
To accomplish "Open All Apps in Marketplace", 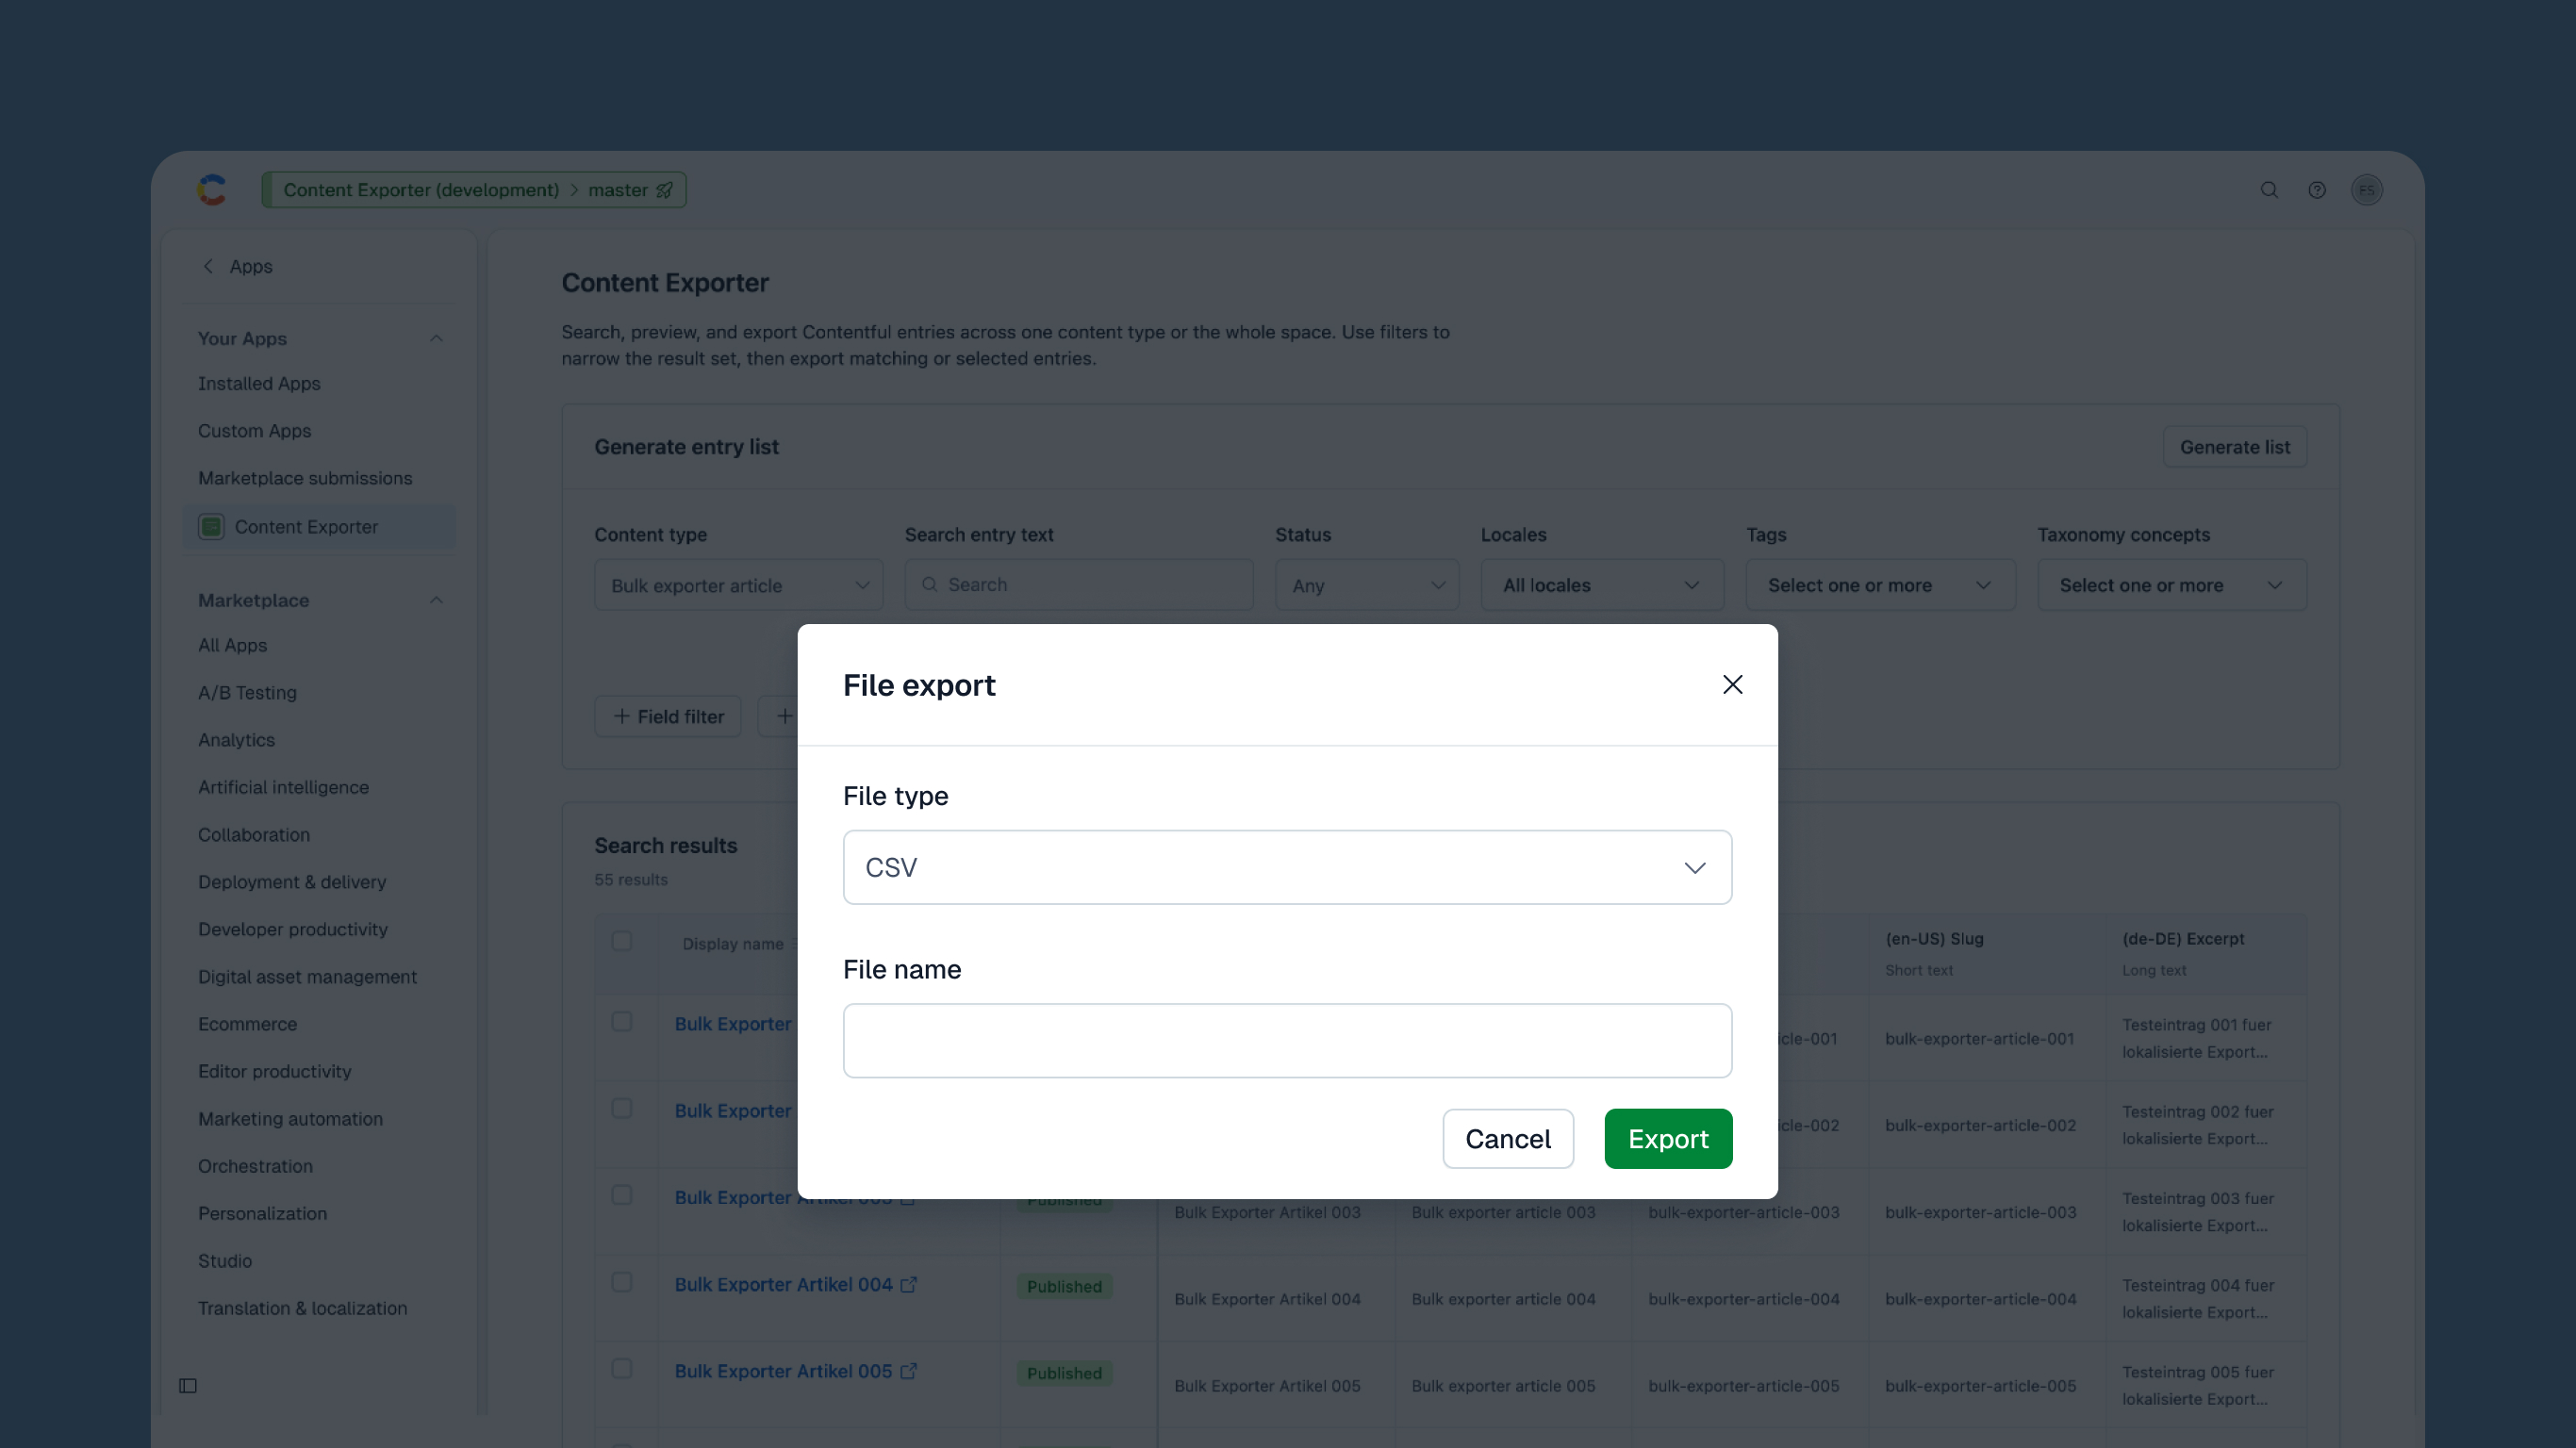I will point(232,645).
